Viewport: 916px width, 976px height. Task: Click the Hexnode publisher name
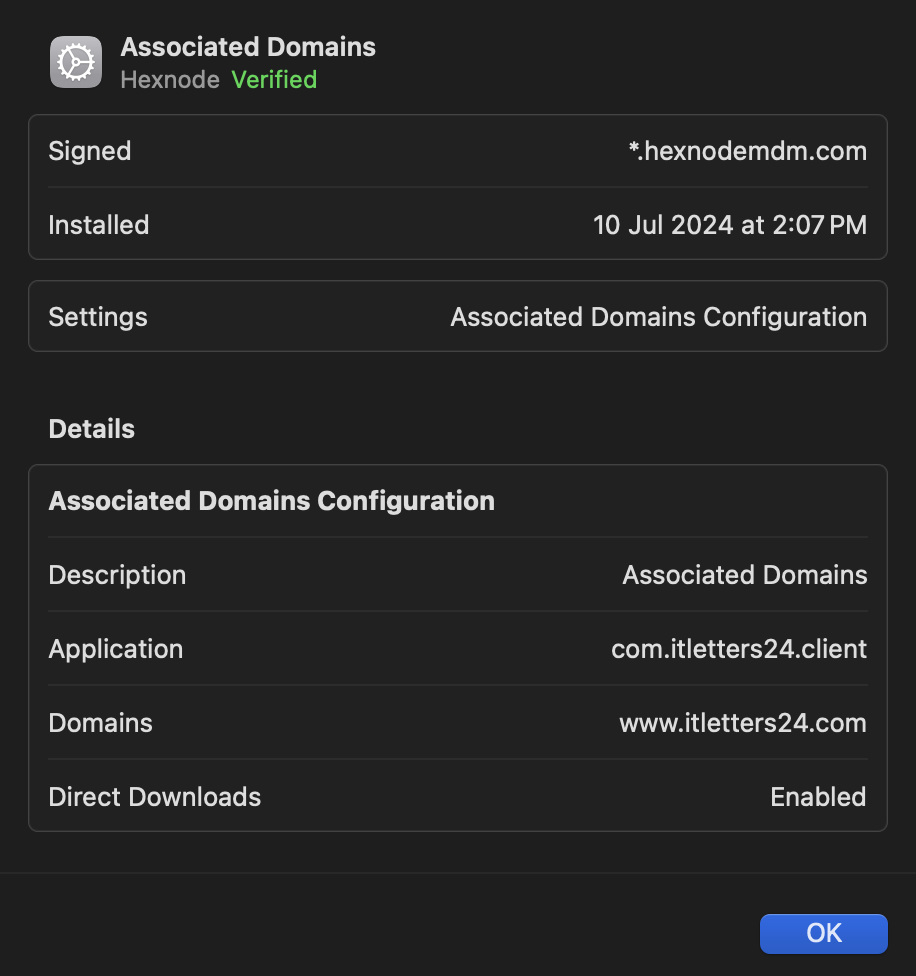(x=170, y=80)
